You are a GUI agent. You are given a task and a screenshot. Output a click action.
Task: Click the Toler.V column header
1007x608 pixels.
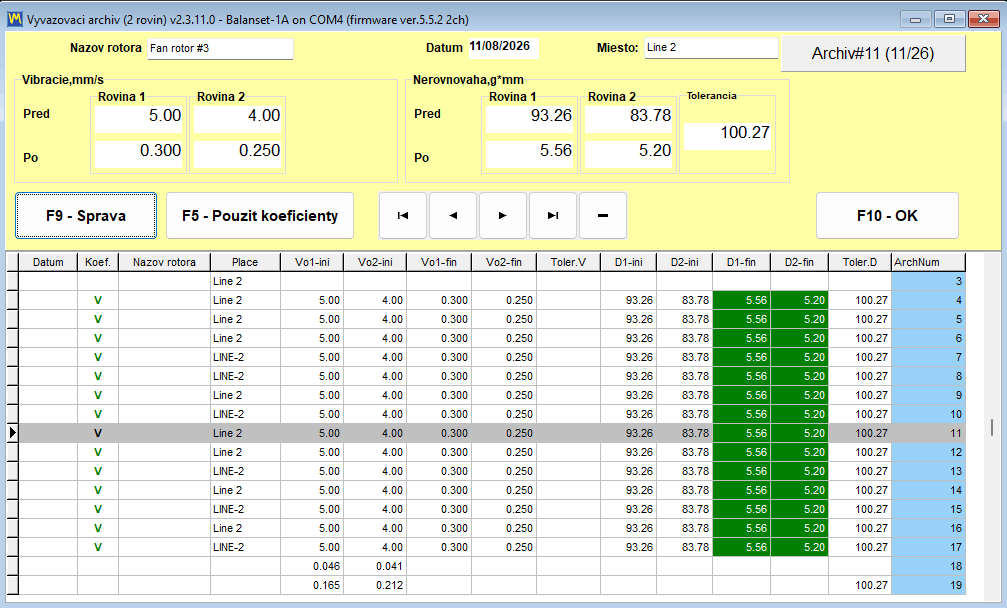click(568, 262)
